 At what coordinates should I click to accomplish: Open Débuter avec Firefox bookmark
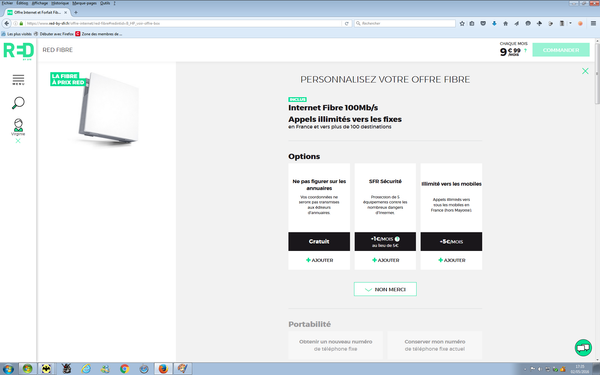point(54,34)
